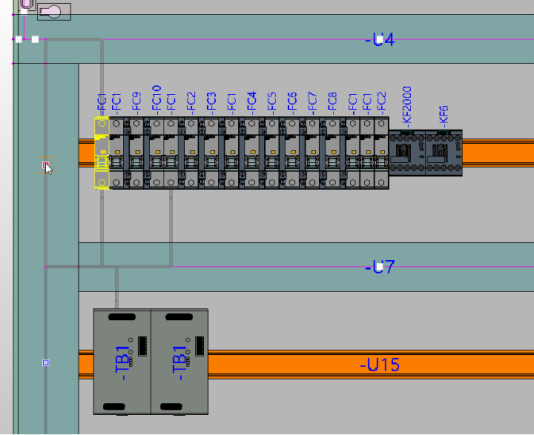Select the right -TB1 power supply
Image resolution: width=534 pixels, height=435 pixels.
[x=179, y=361]
